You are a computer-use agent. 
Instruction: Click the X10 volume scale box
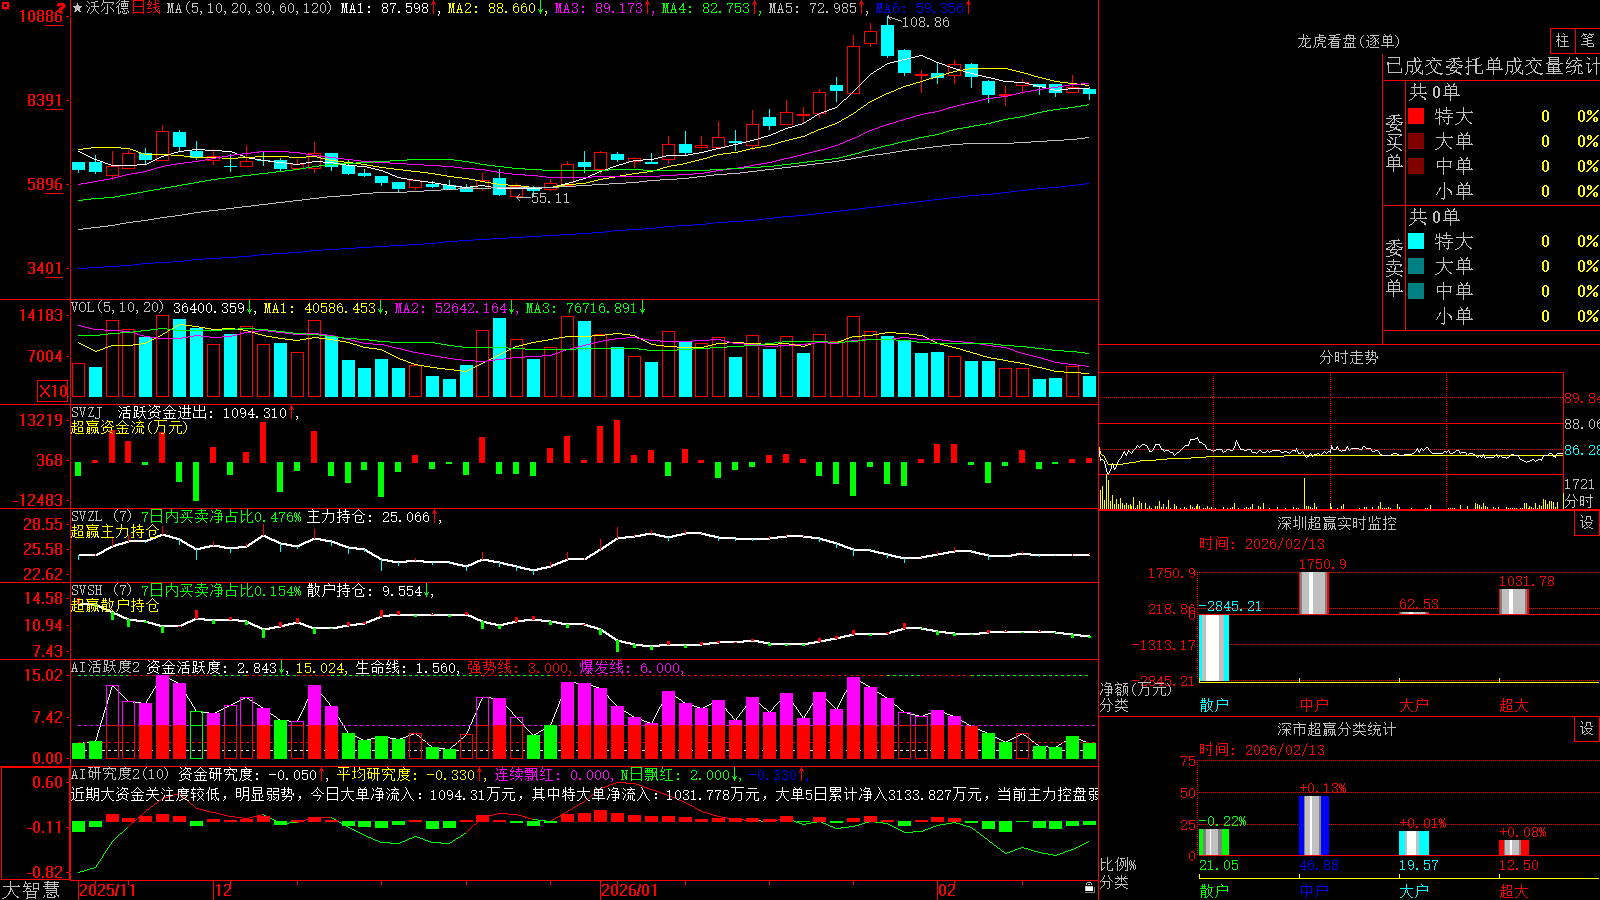[x=52, y=391]
